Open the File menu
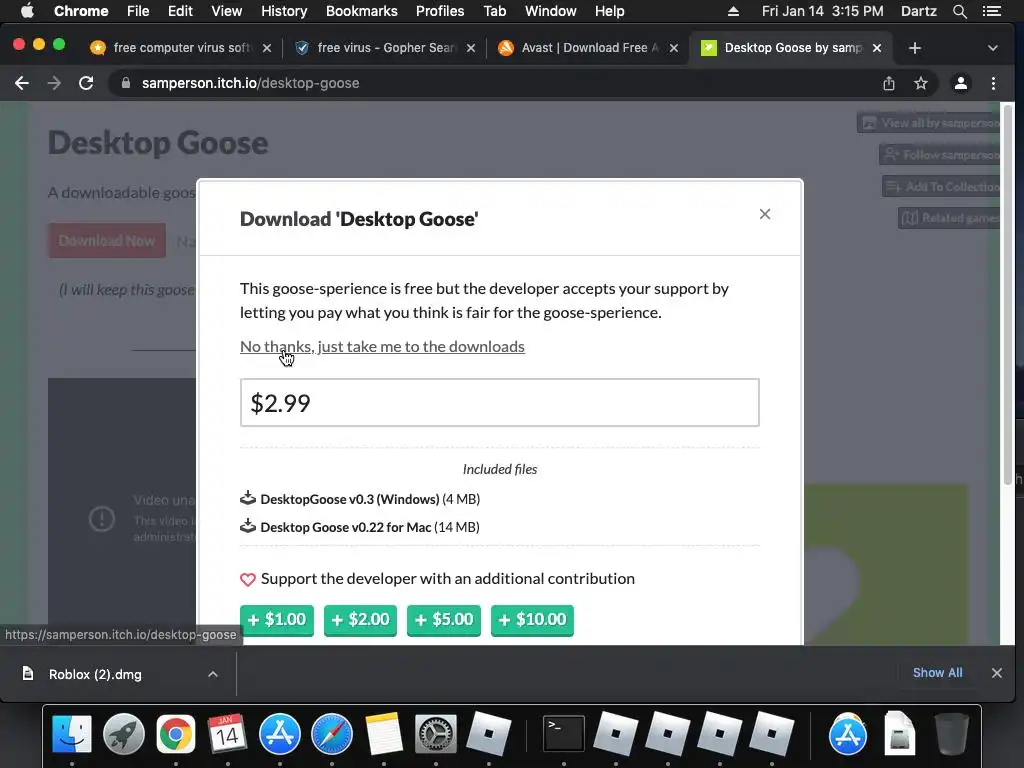Screen dimensions: 1024x768 tap(138, 11)
